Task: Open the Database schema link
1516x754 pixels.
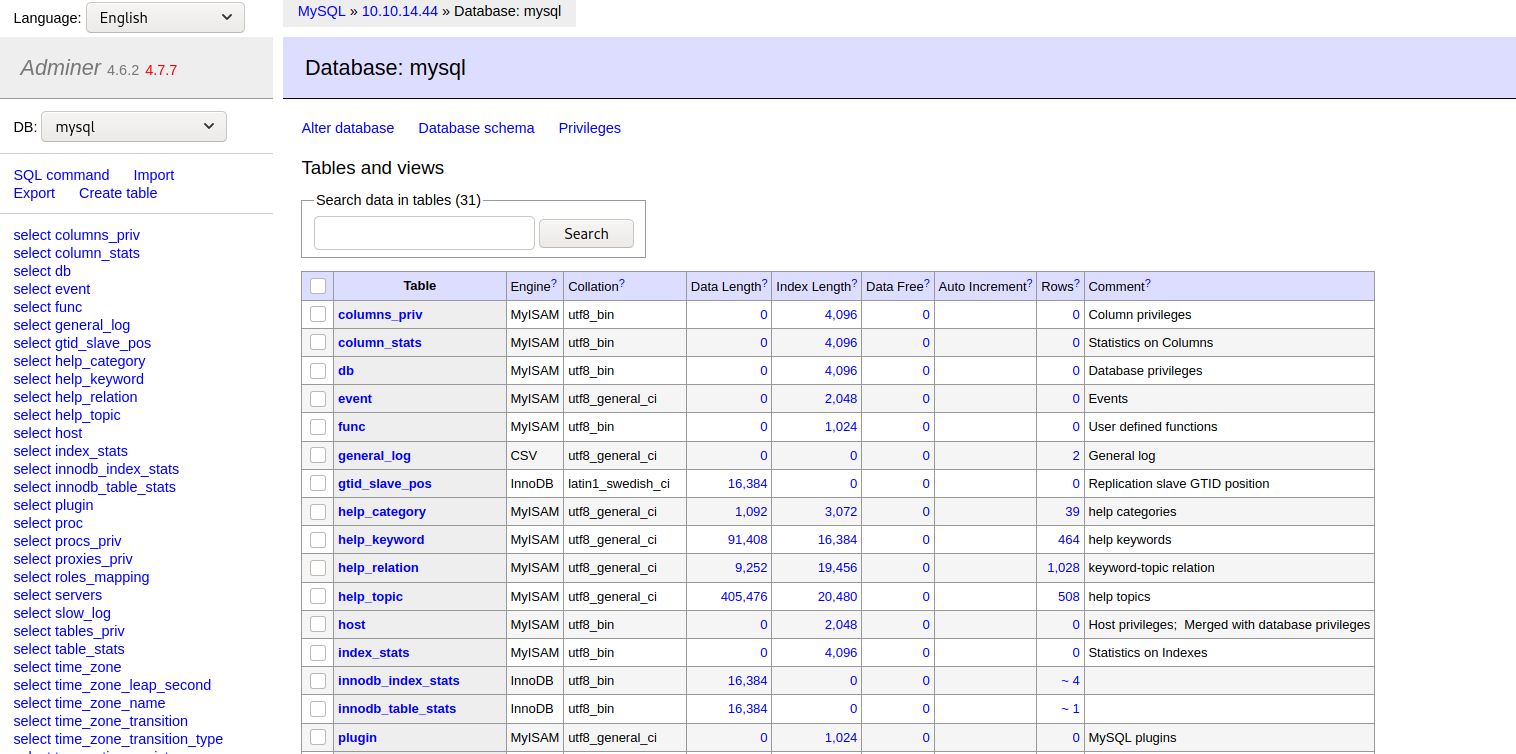Action: 476,128
